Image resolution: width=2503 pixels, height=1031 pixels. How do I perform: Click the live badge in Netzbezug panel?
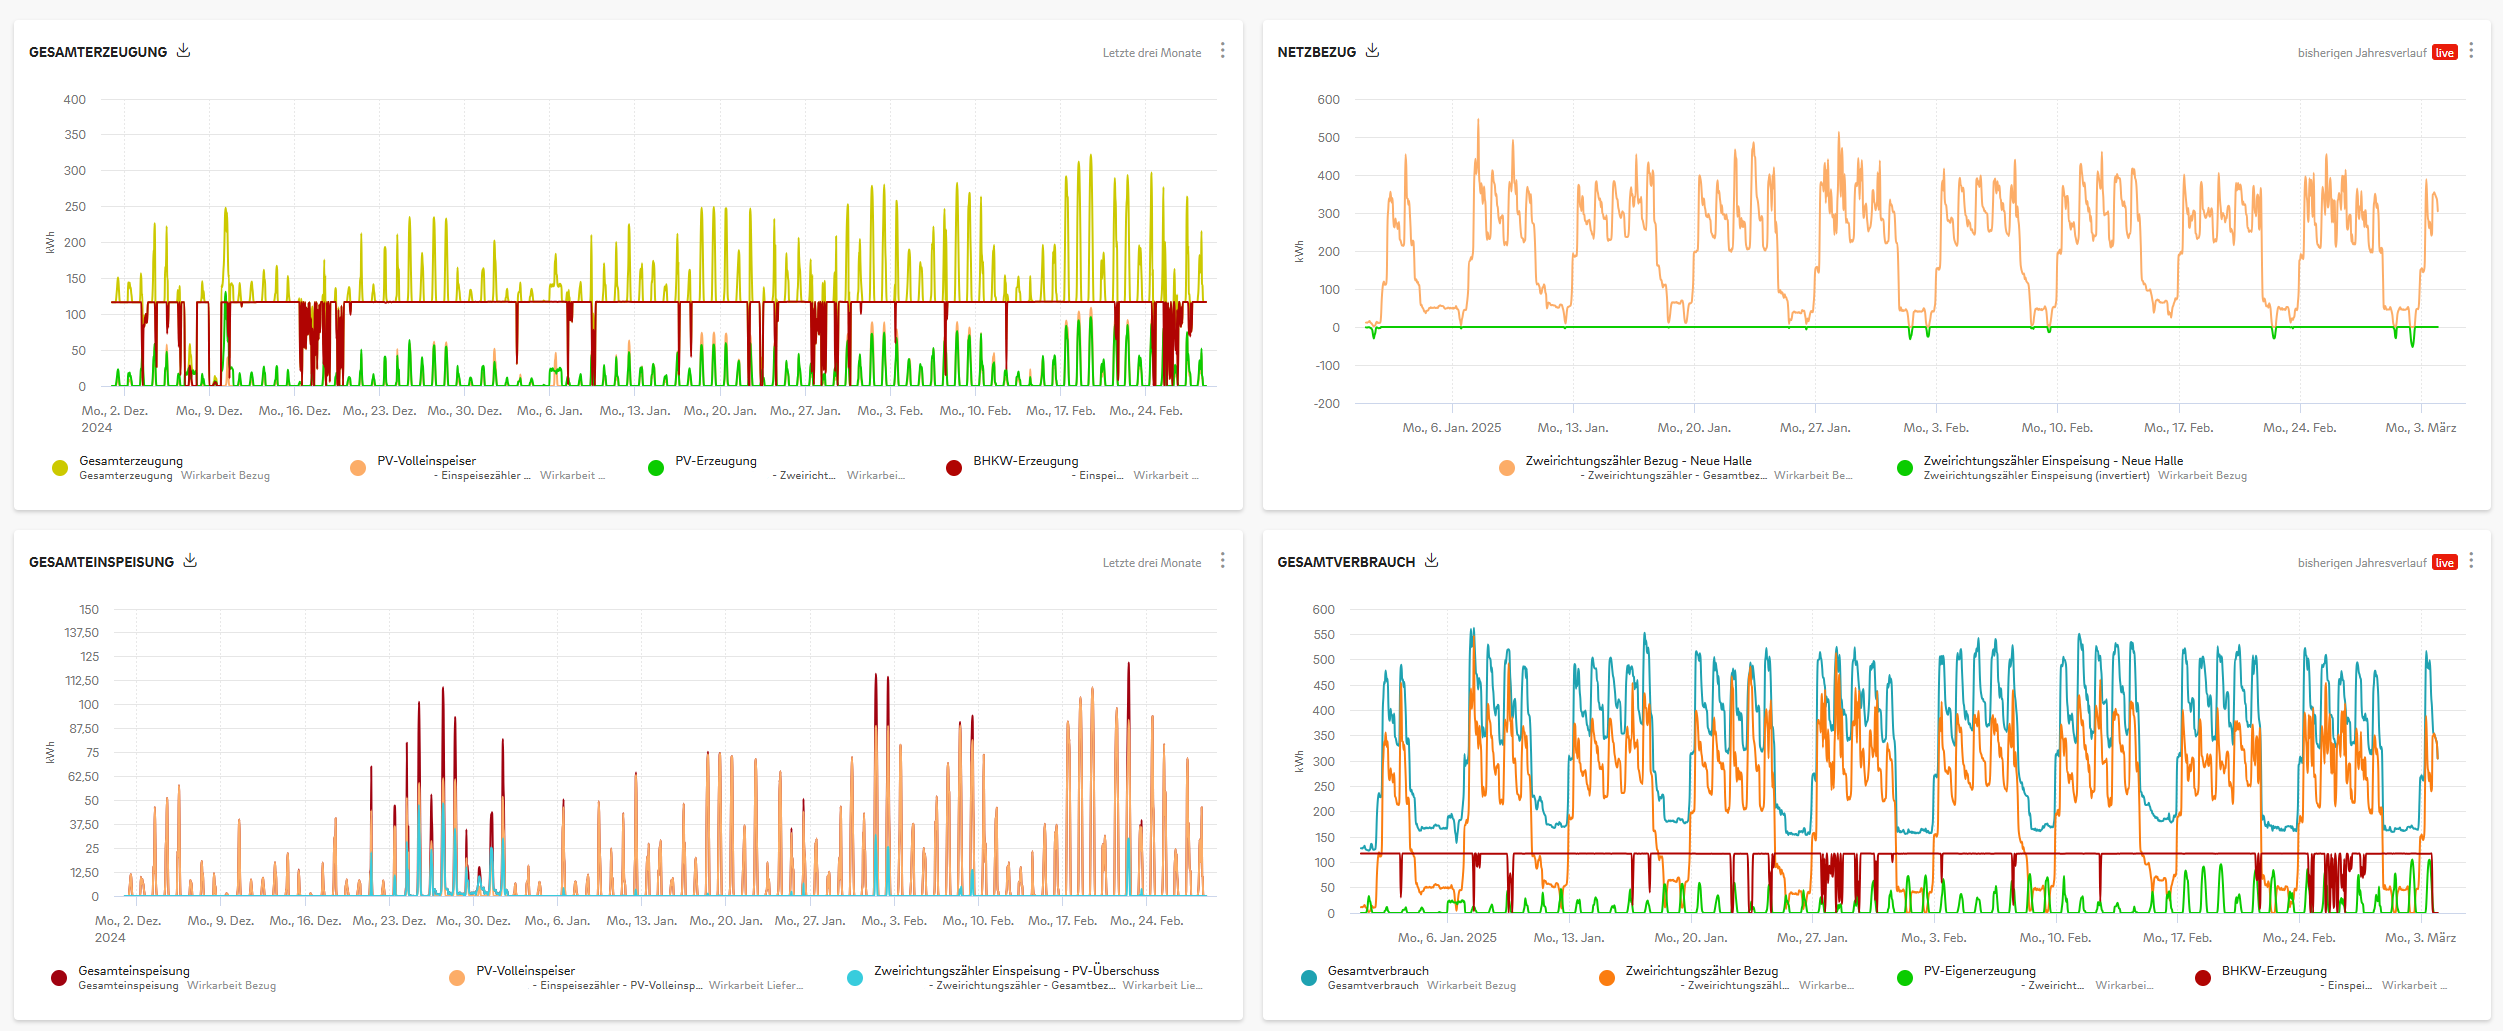point(2444,53)
